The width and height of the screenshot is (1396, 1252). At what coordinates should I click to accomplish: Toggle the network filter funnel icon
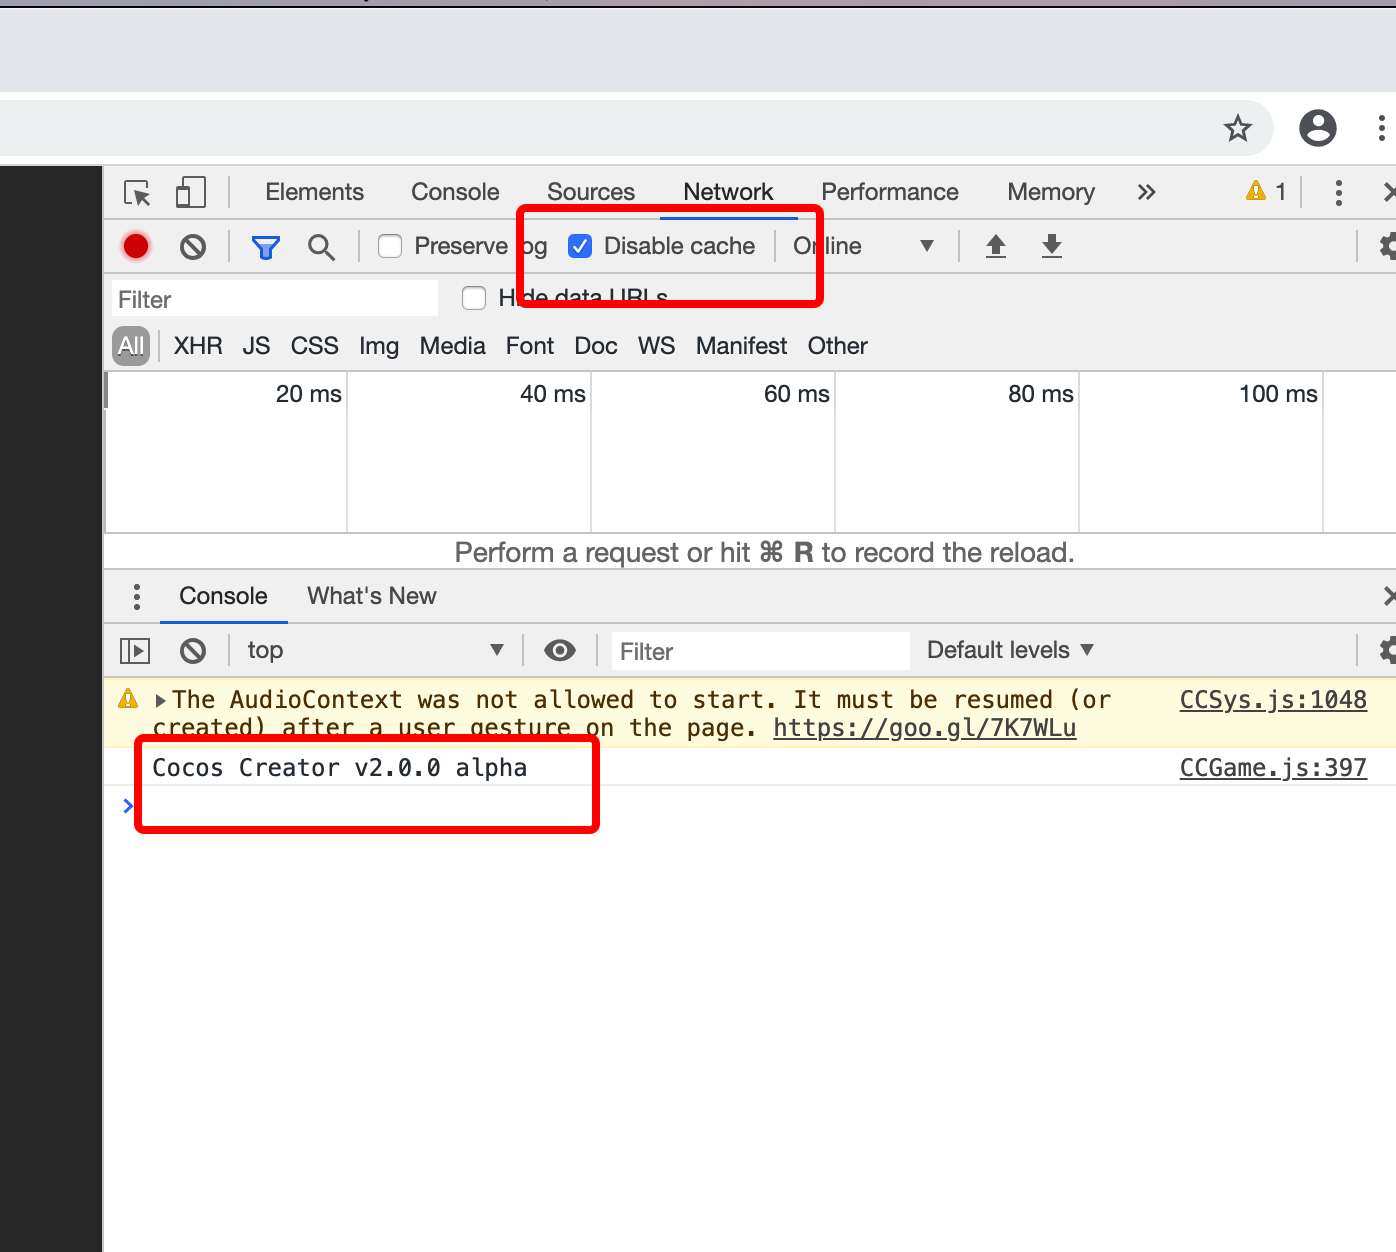[x=265, y=246]
